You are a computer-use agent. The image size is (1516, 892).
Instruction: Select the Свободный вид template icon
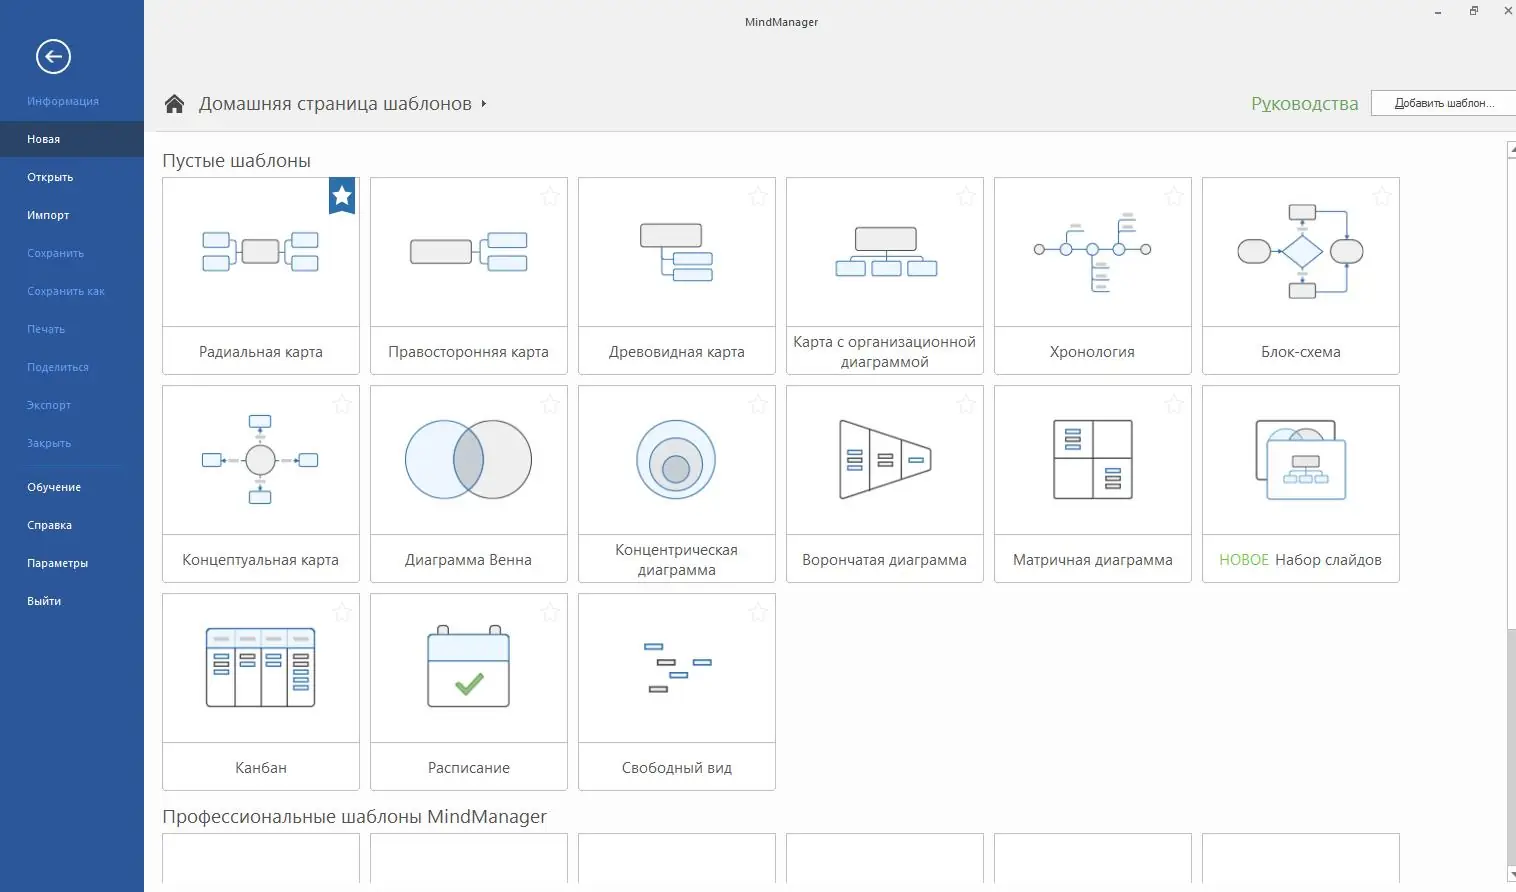tap(676, 668)
